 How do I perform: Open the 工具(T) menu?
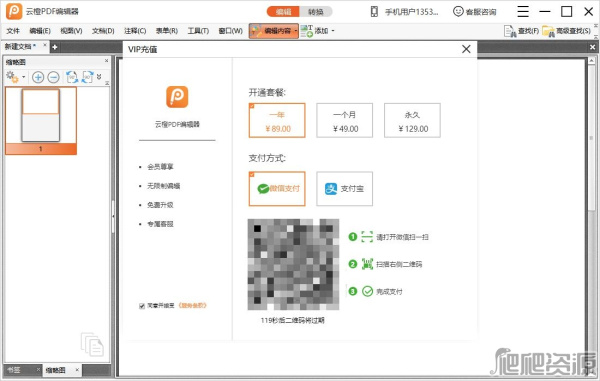(x=198, y=31)
